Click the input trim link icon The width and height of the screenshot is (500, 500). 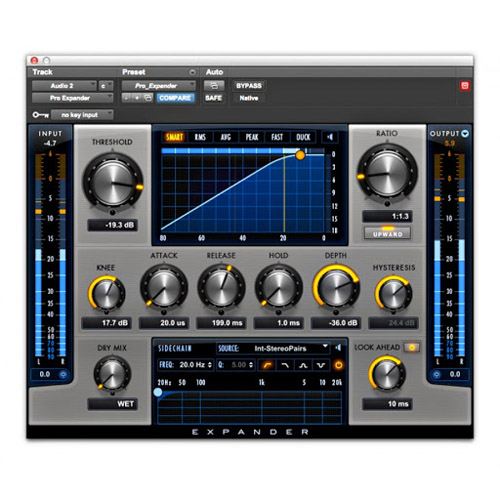pyautogui.click(x=63, y=374)
